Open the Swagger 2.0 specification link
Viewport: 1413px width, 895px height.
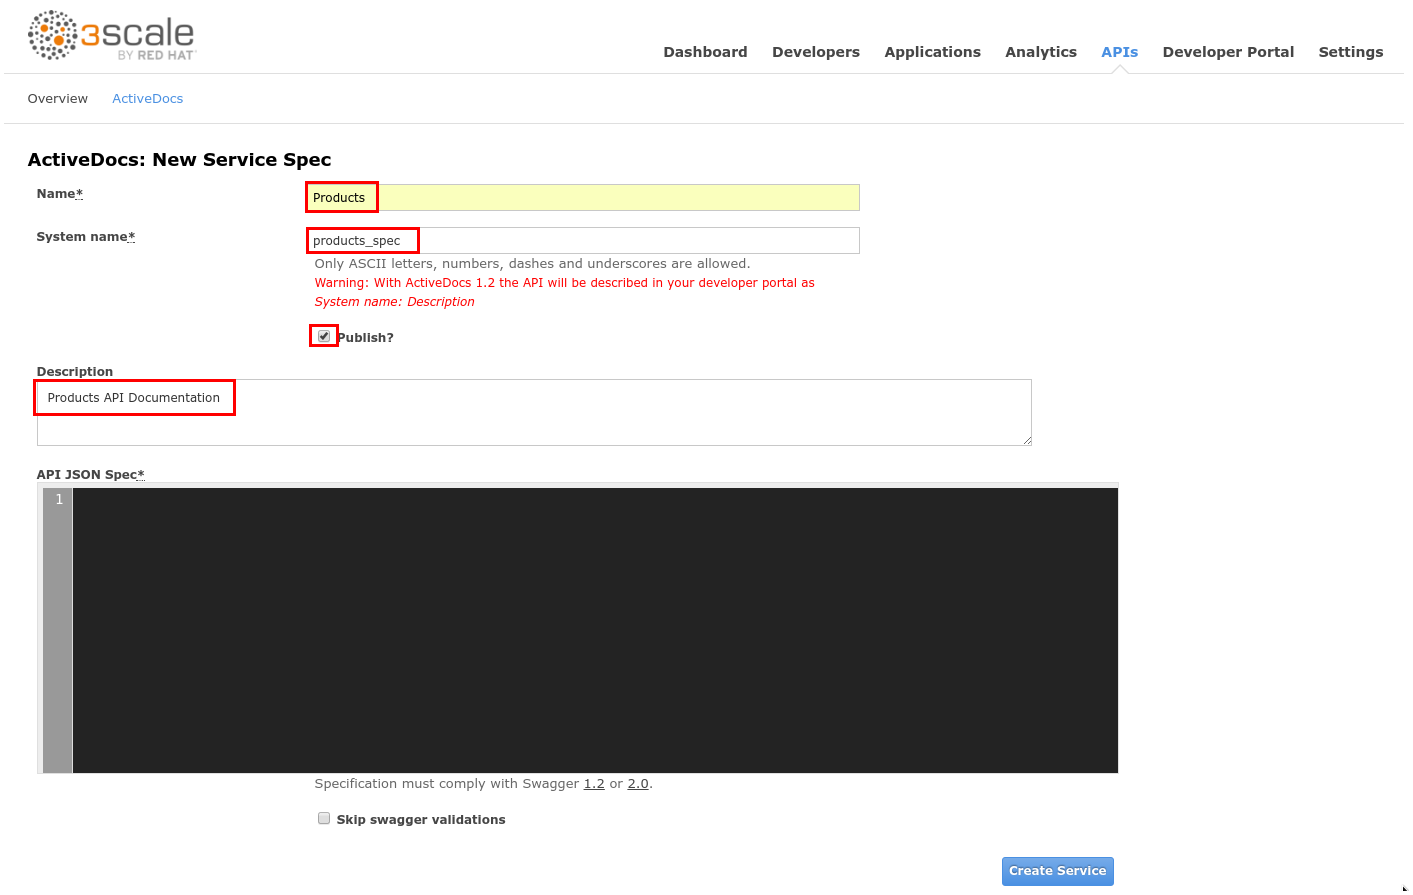pos(638,784)
